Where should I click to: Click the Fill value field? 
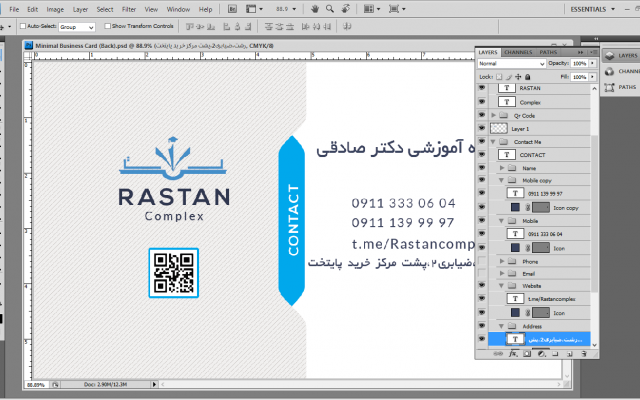580,77
